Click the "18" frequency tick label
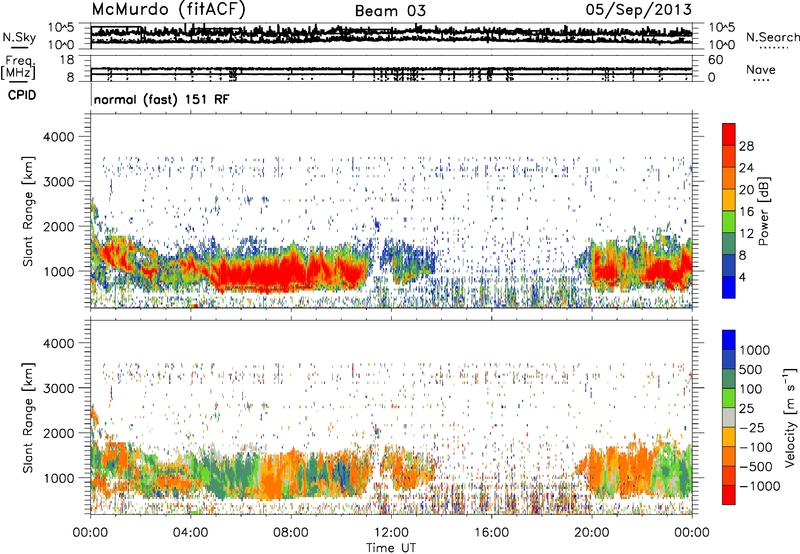Viewport: 800px width, 554px height. click(66, 60)
